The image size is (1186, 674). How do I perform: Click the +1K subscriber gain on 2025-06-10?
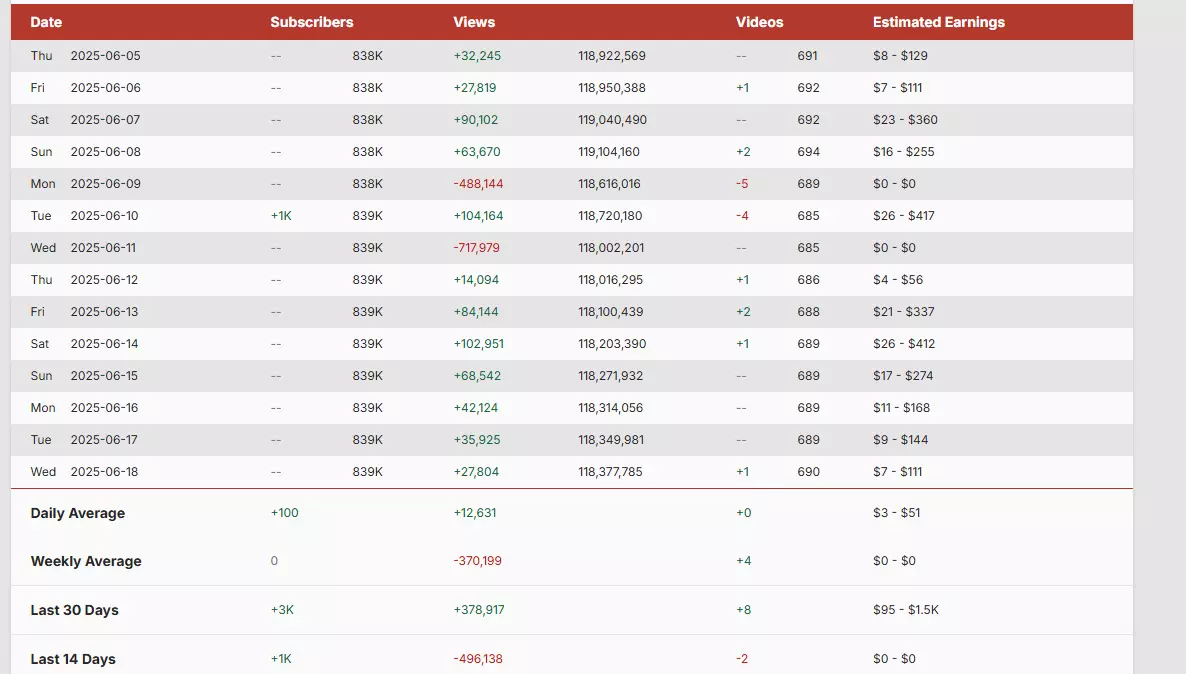(281, 216)
